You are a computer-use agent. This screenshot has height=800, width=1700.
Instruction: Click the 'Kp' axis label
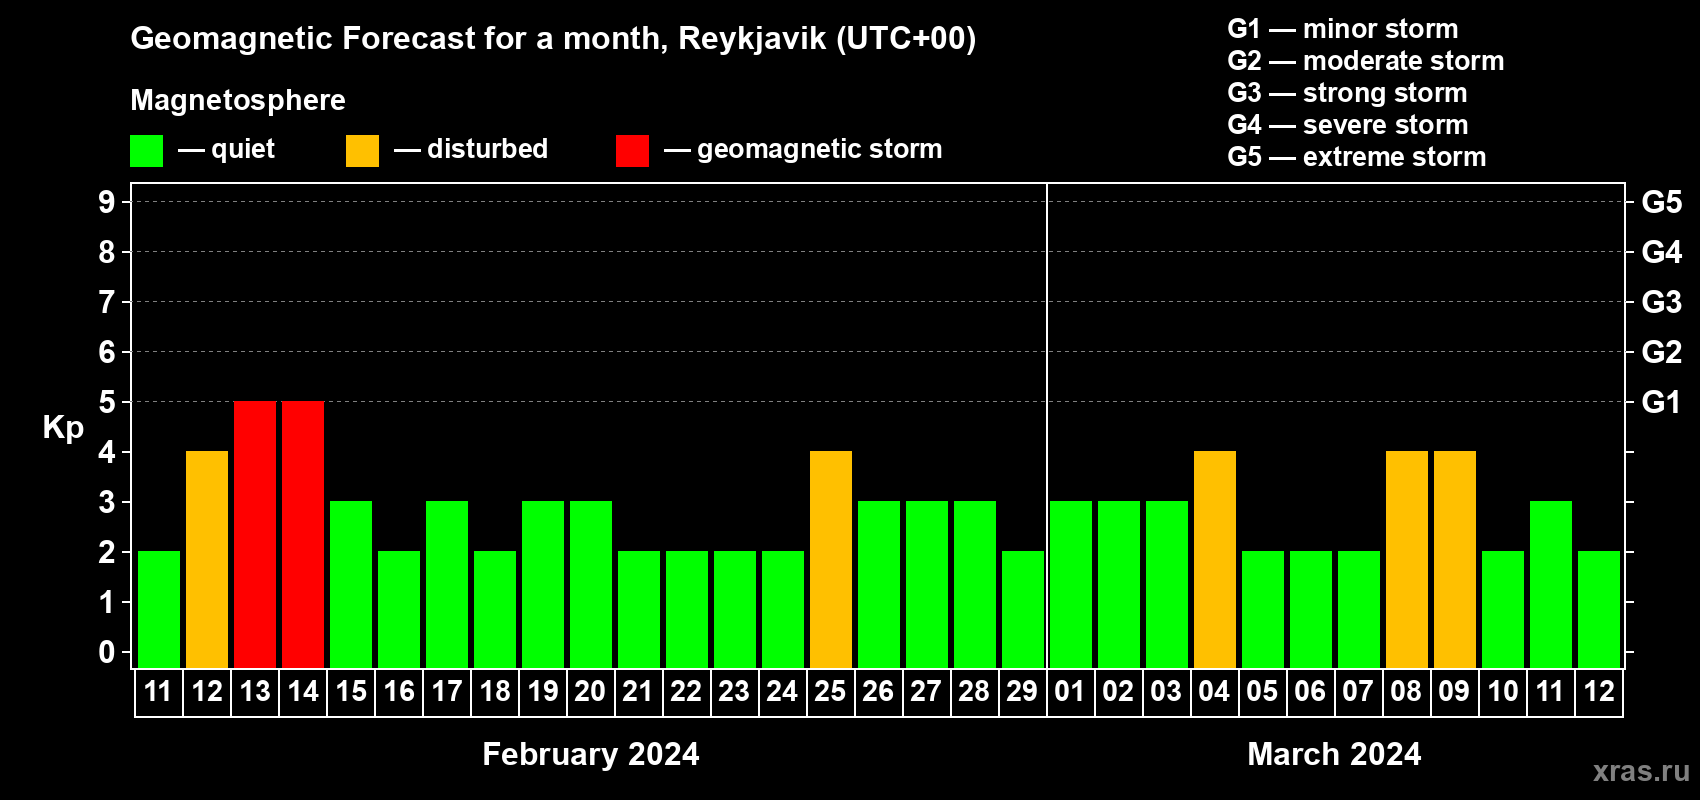coord(63,428)
